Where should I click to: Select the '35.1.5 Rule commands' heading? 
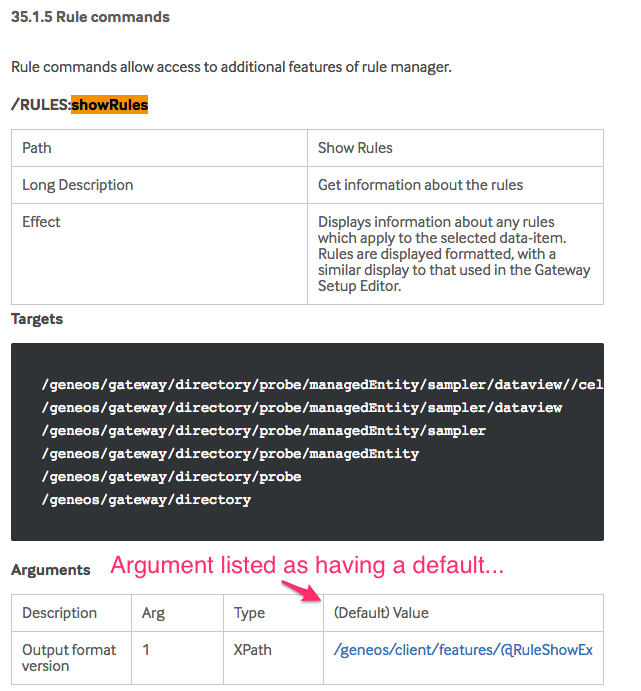coord(90,17)
